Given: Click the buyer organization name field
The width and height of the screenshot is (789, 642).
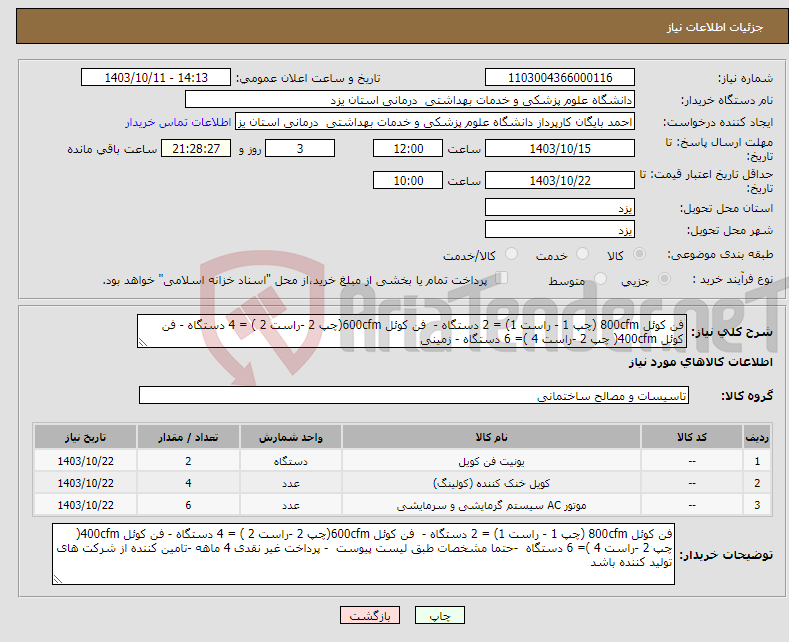Looking at the screenshot, I should 410,100.
